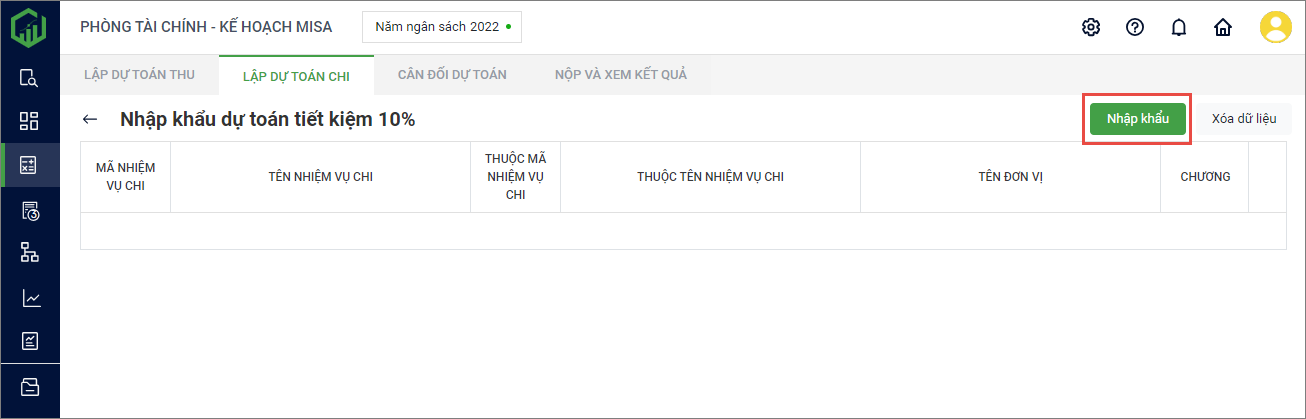Select the calculator budget sidebar icon

point(29,165)
